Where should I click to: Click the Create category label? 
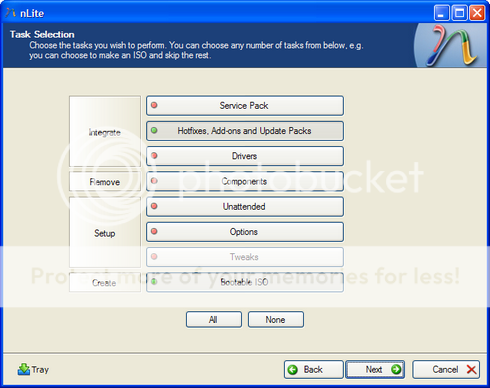pos(105,283)
